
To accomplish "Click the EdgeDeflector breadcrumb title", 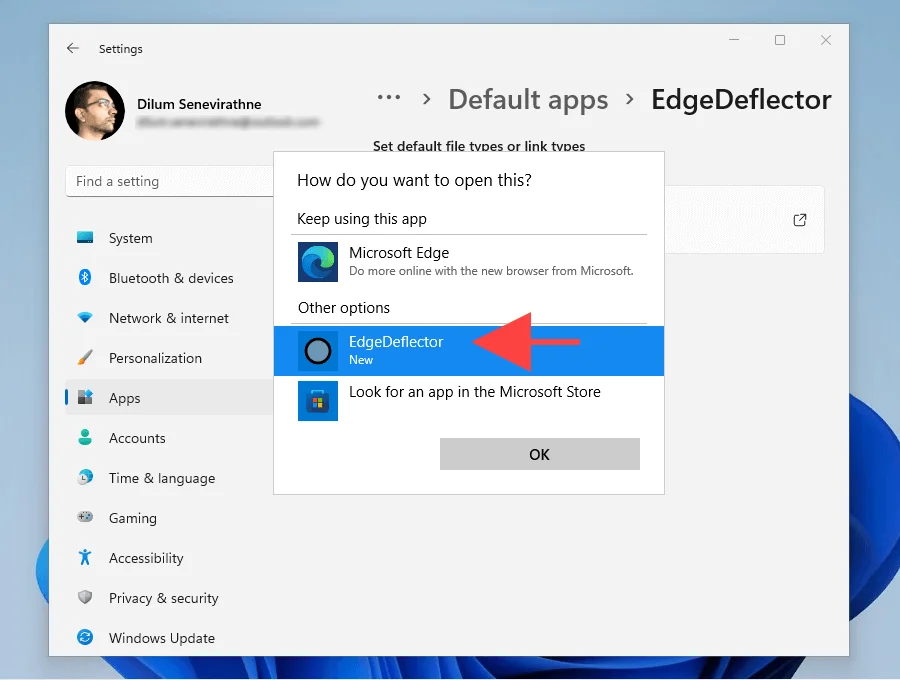I will pos(741,100).
